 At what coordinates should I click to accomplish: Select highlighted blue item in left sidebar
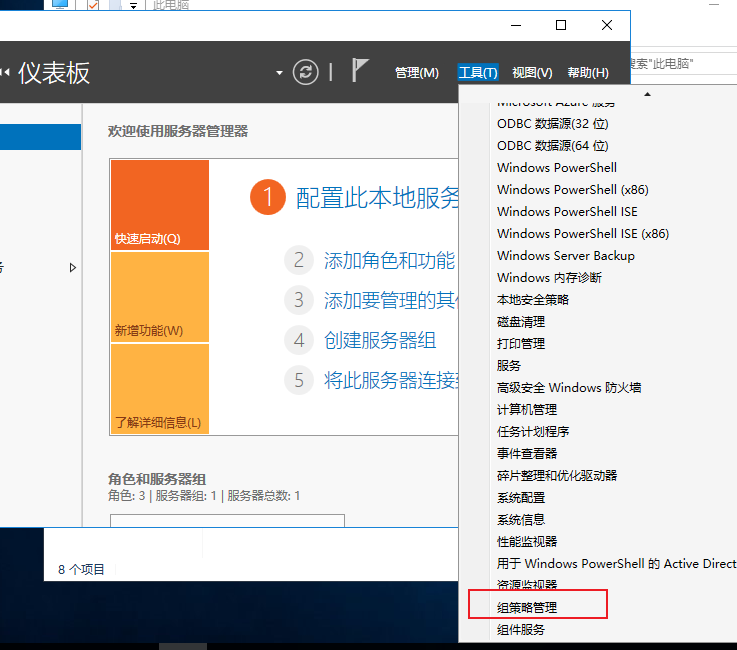(x=40, y=137)
